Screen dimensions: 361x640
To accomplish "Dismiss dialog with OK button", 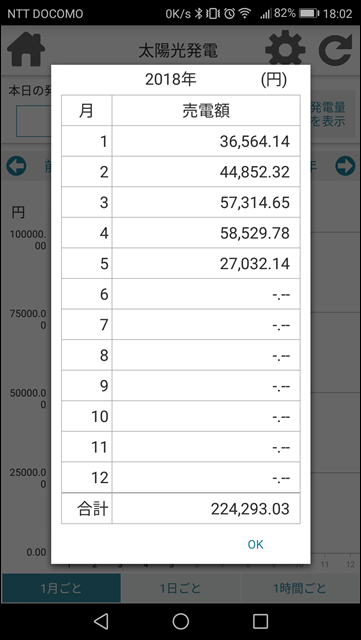I will pos(256,544).
